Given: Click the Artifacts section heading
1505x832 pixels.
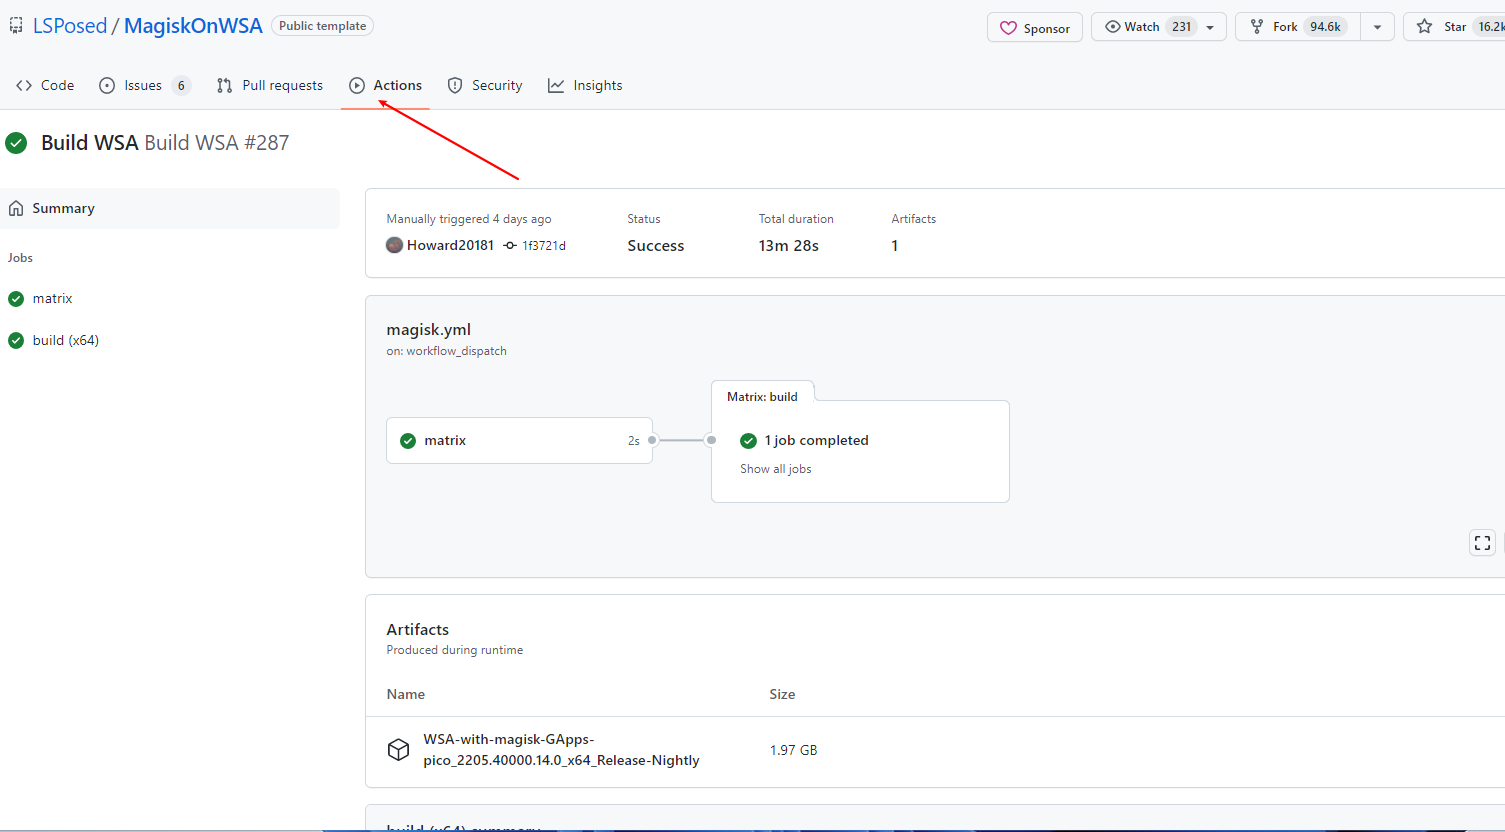Looking at the screenshot, I should tap(418, 629).
